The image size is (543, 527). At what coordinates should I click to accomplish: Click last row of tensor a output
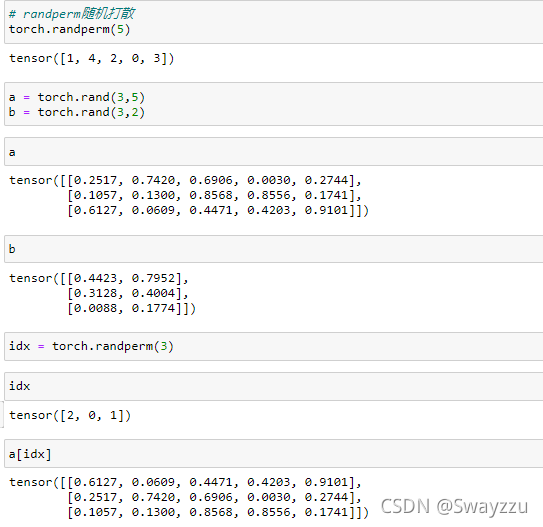[218, 210]
